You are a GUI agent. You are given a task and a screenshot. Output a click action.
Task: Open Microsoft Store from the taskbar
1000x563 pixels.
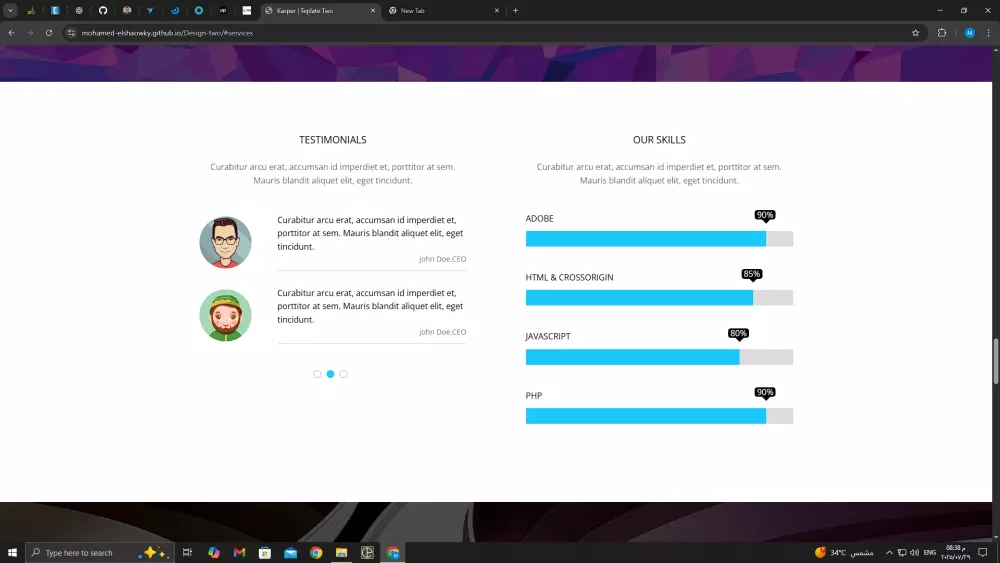tap(265, 552)
